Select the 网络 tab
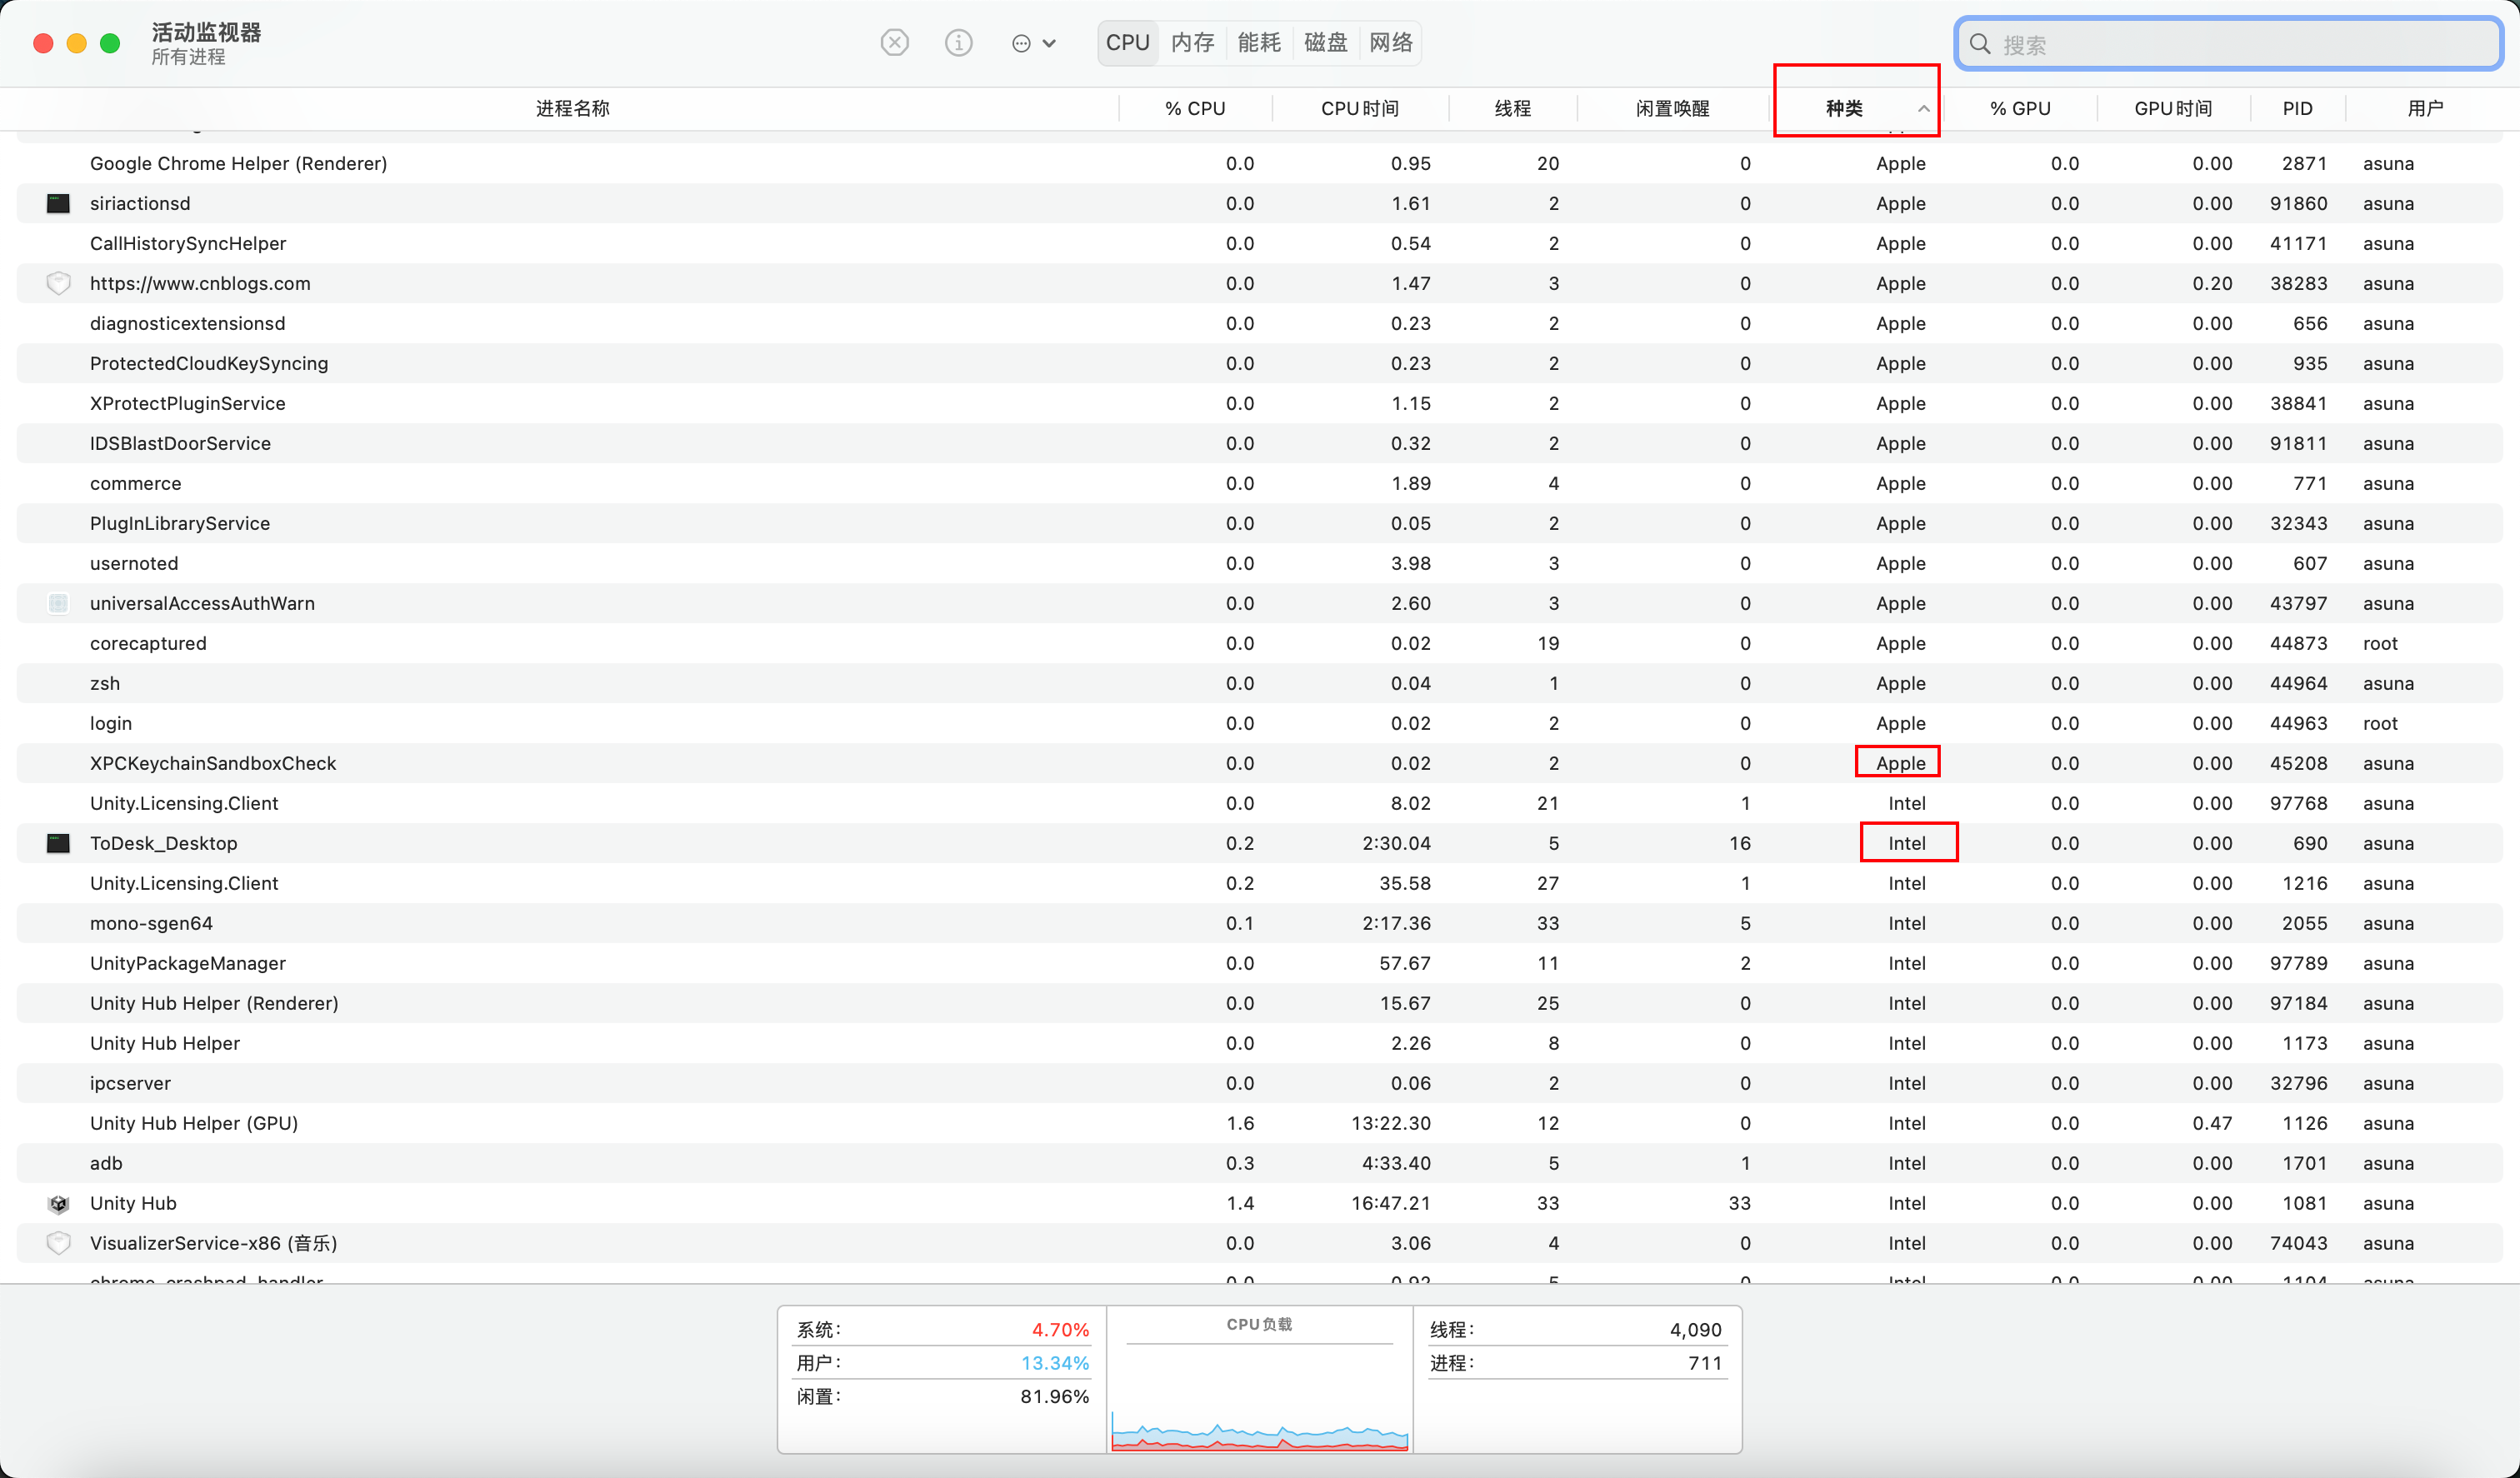Image resolution: width=2520 pixels, height=1478 pixels. (x=1390, y=43)
